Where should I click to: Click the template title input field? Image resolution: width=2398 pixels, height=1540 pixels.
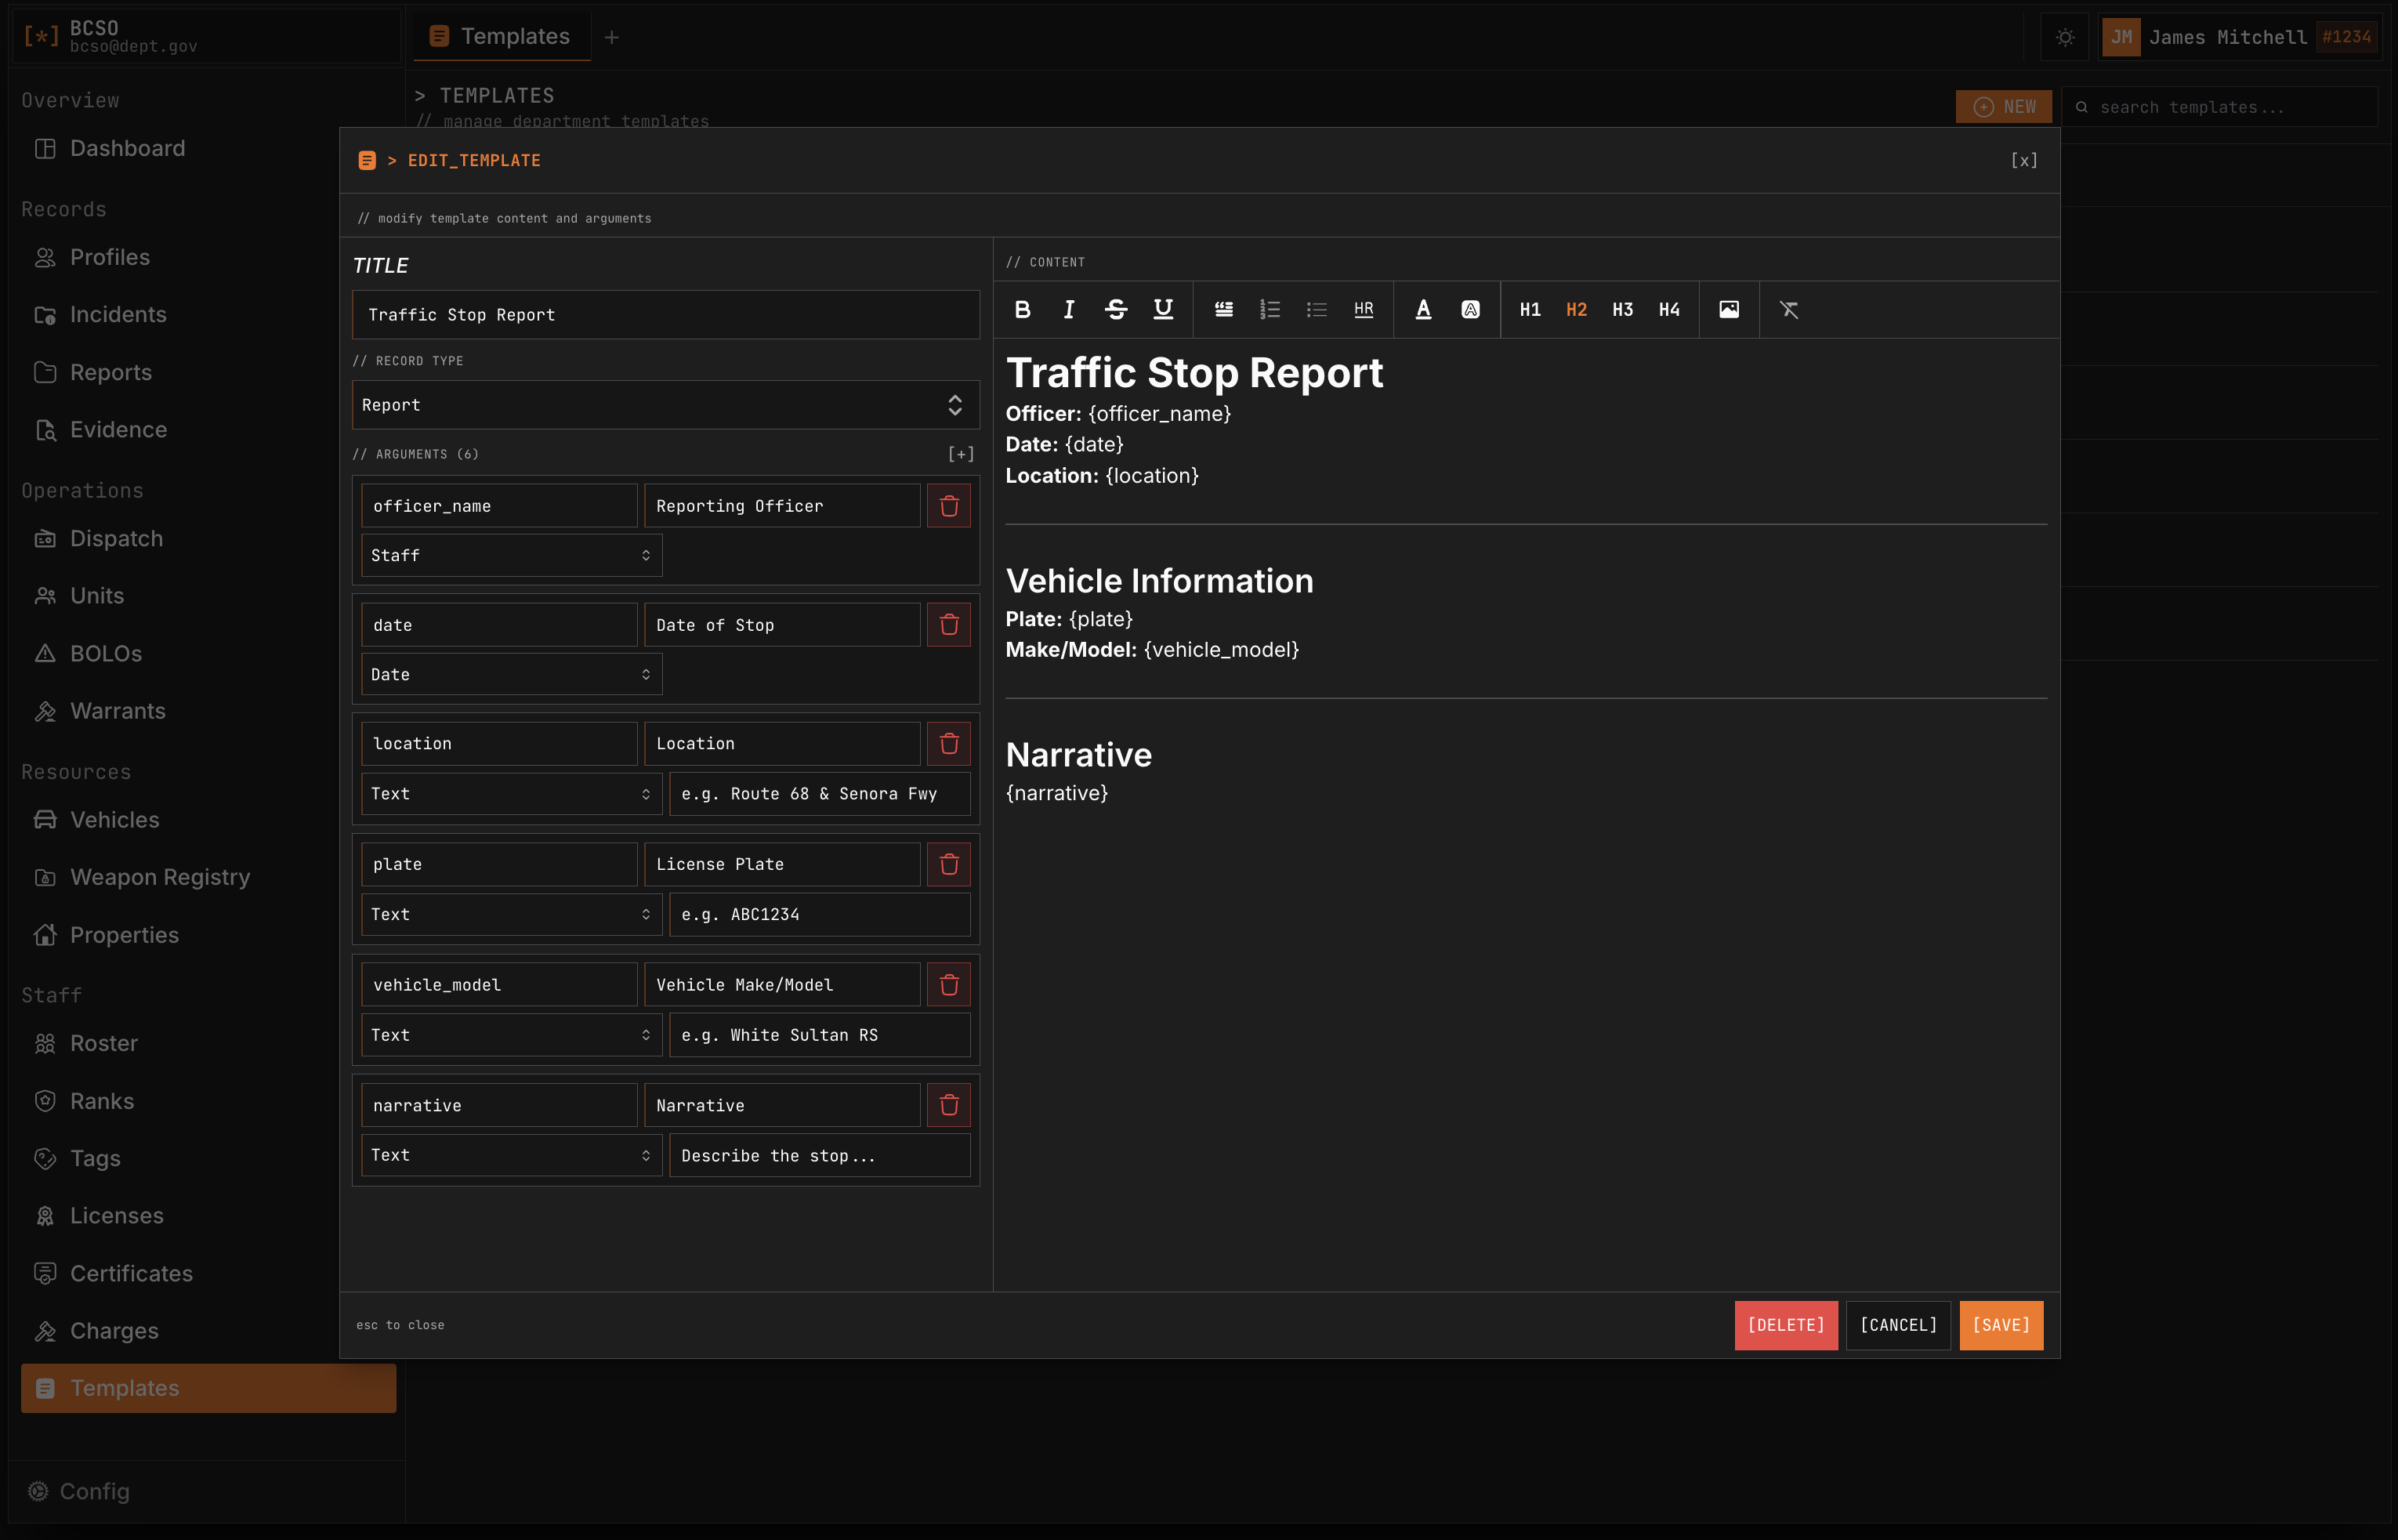665,315
